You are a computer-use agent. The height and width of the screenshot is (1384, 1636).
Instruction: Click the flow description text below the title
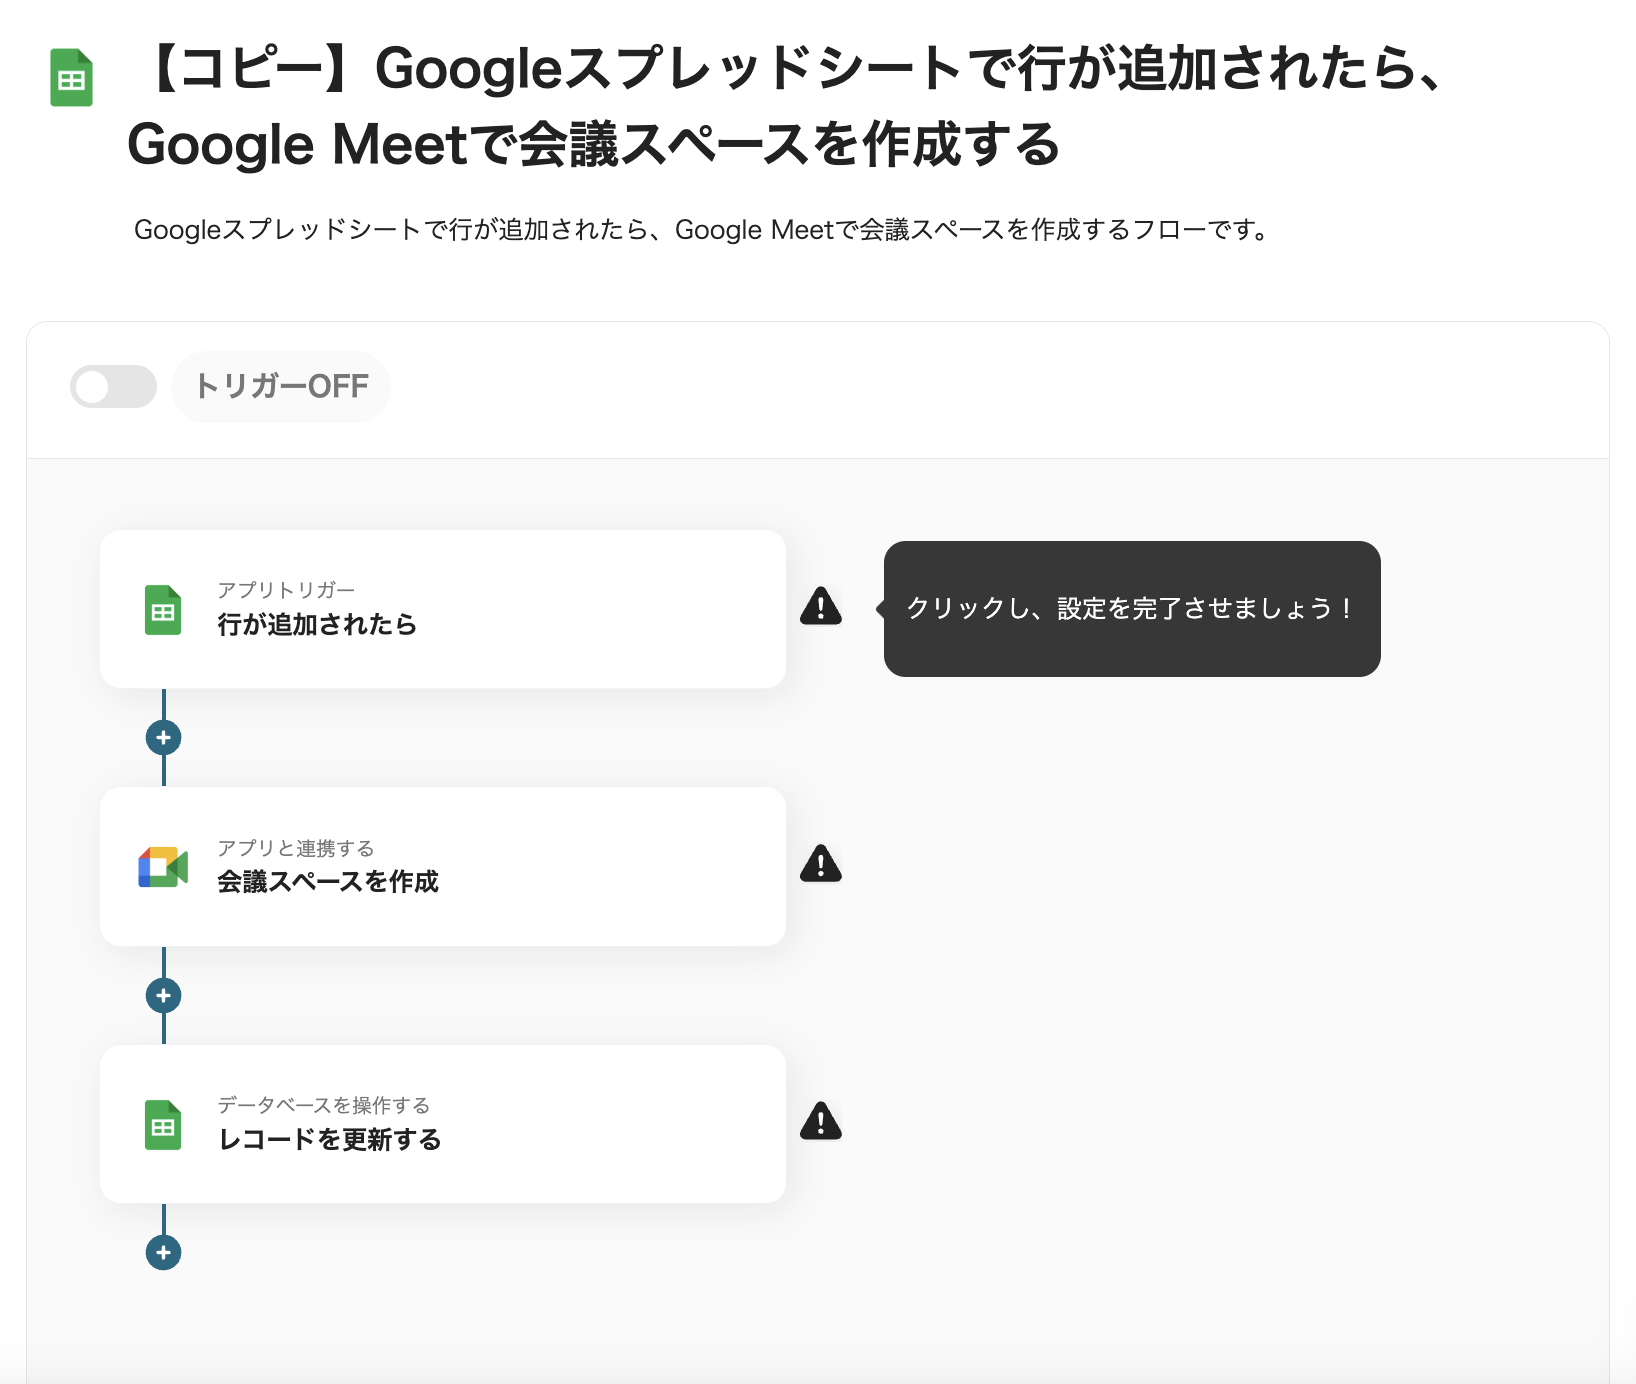tap(702, 230)
